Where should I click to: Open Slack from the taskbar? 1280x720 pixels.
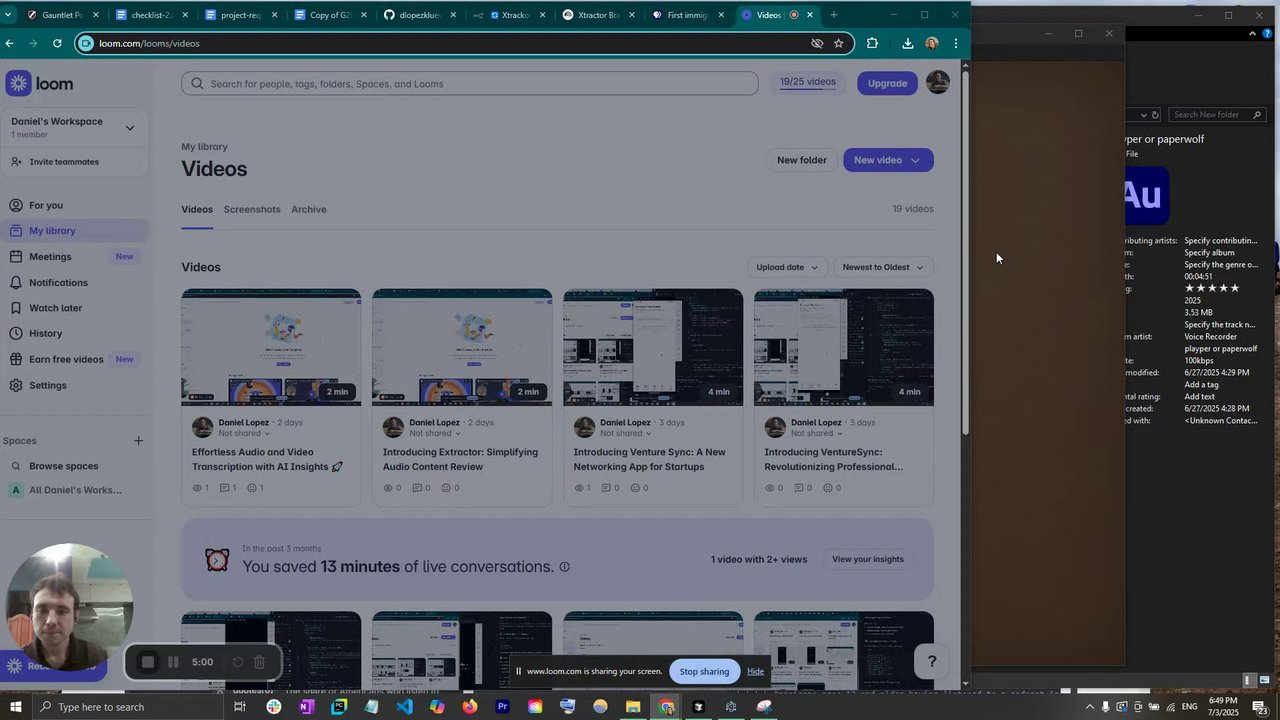274,707
